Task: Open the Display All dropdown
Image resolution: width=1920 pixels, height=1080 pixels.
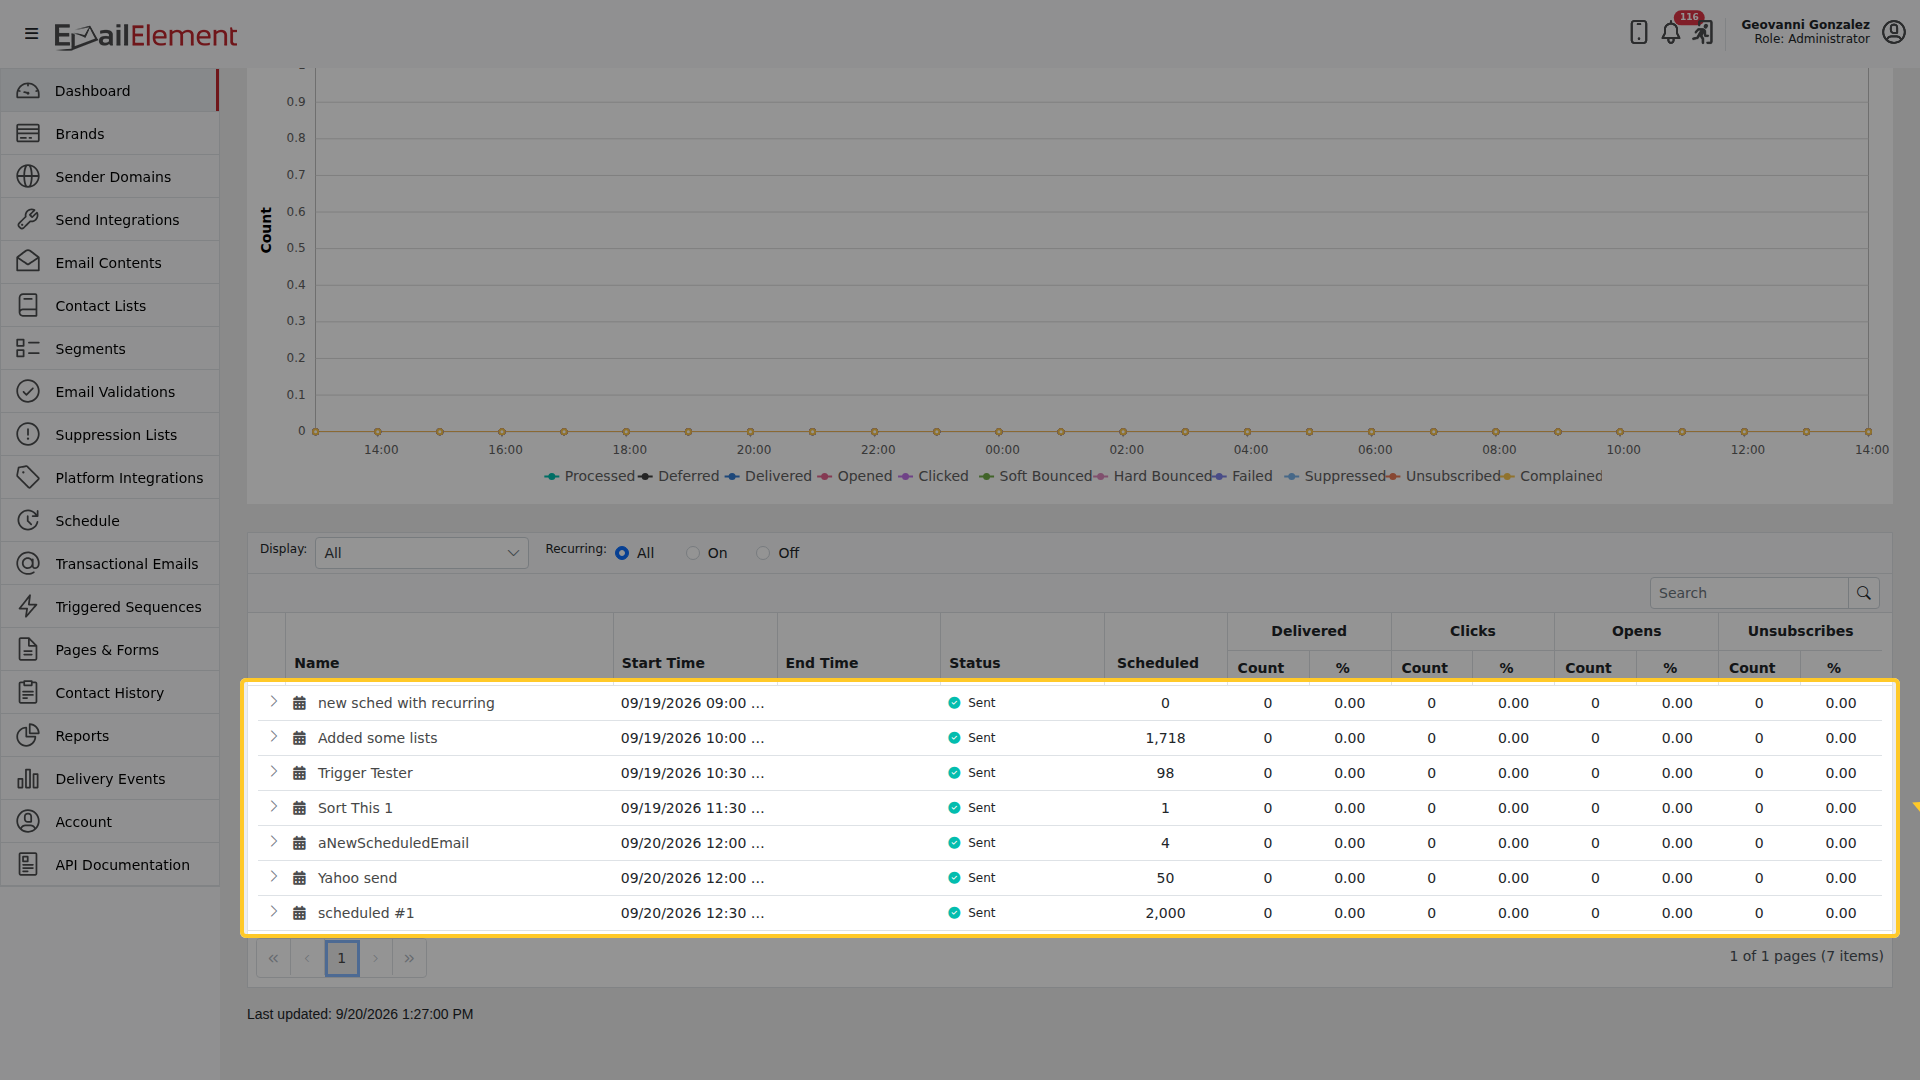Action: pyautogui.click(x=422, y=553)
